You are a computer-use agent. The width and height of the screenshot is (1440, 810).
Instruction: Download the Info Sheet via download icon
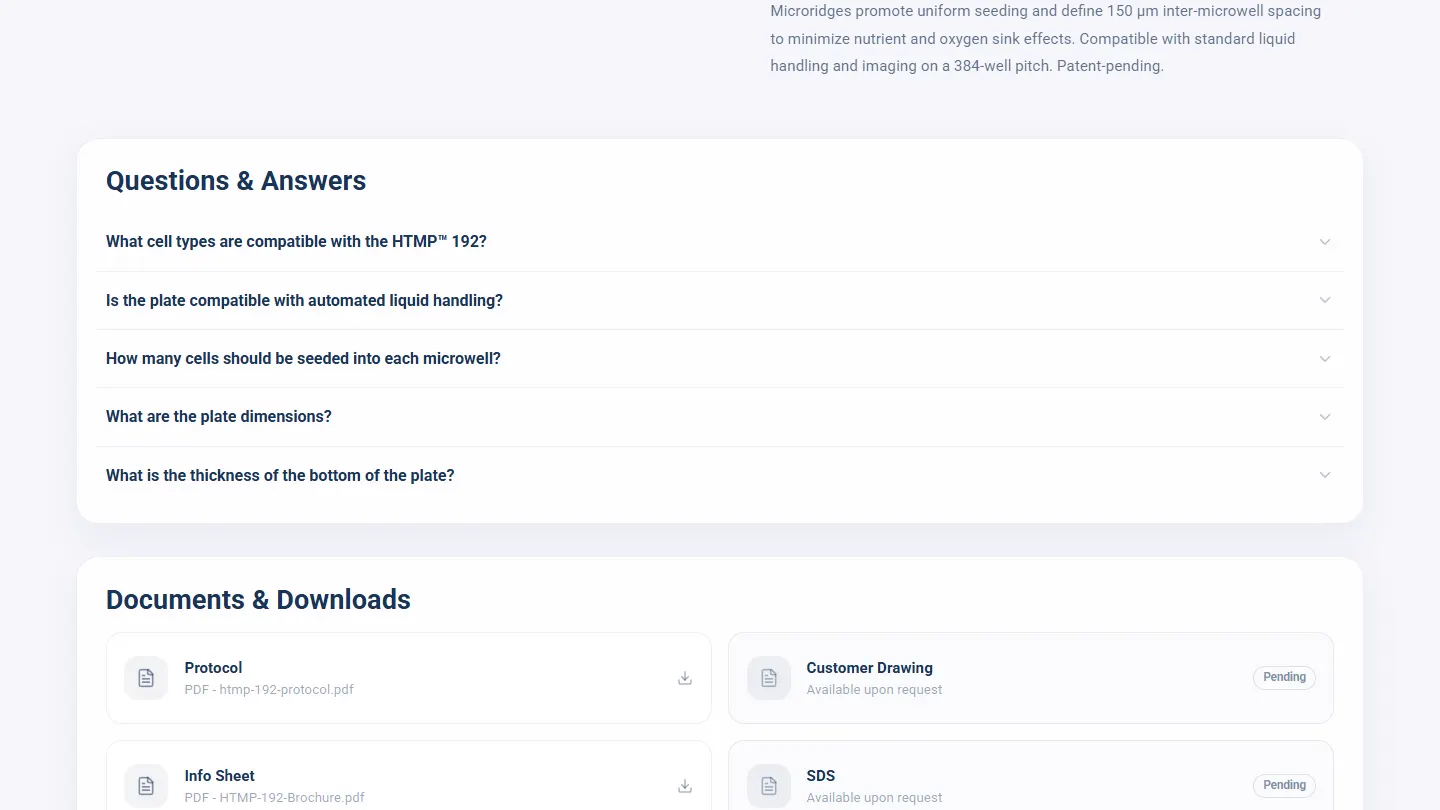pyautogui.click(x=685, y=786)
